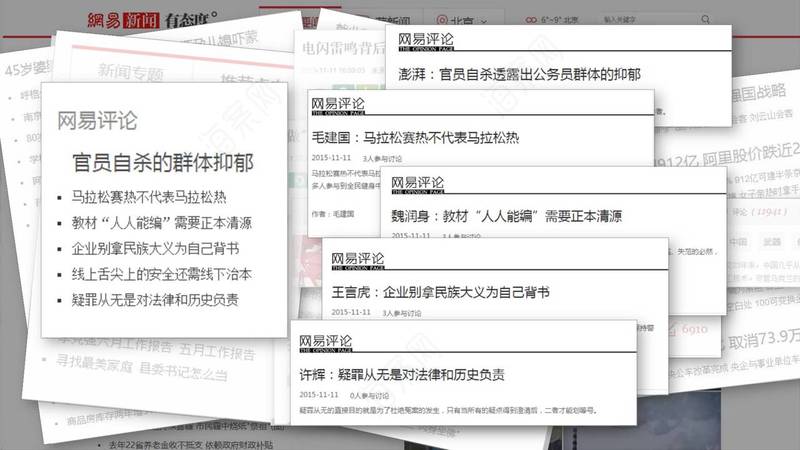Click 网易评论 logo on the 王言虎 card
The width and height of the screenshot is (800, 450).
(358, 261)
